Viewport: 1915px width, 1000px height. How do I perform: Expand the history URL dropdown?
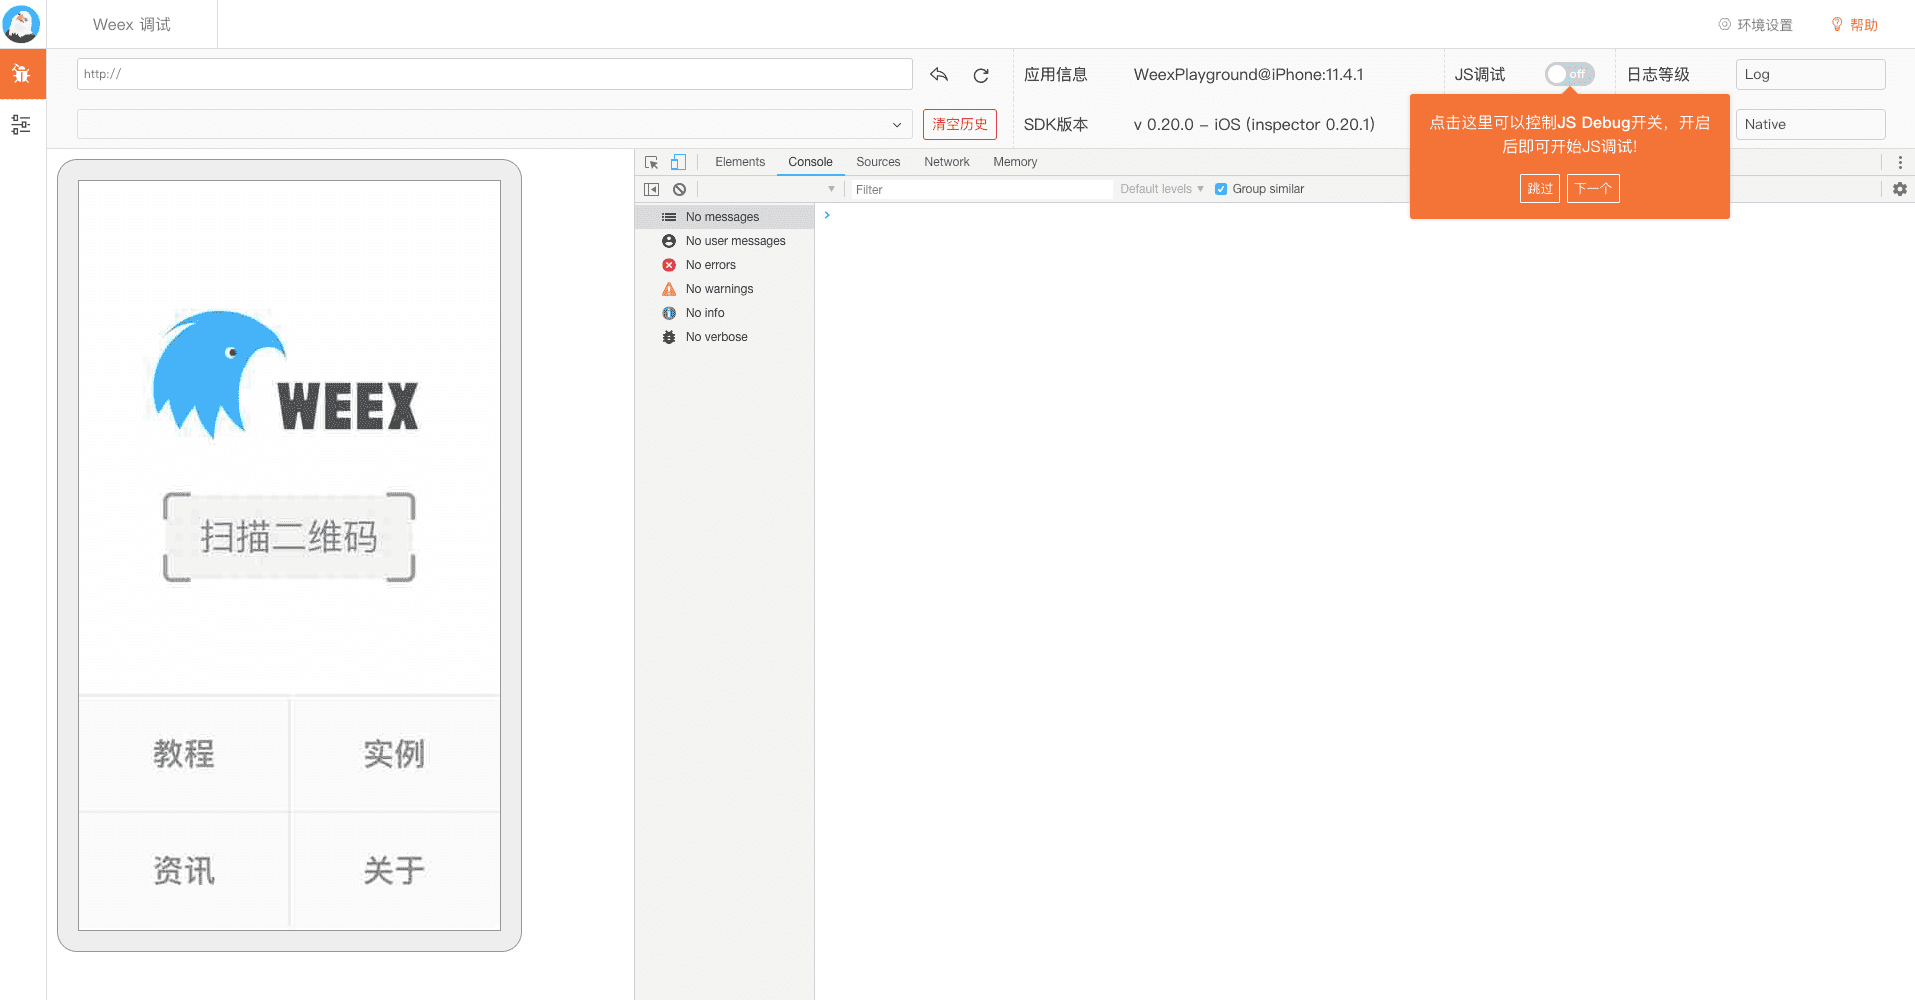coord(495,124)
